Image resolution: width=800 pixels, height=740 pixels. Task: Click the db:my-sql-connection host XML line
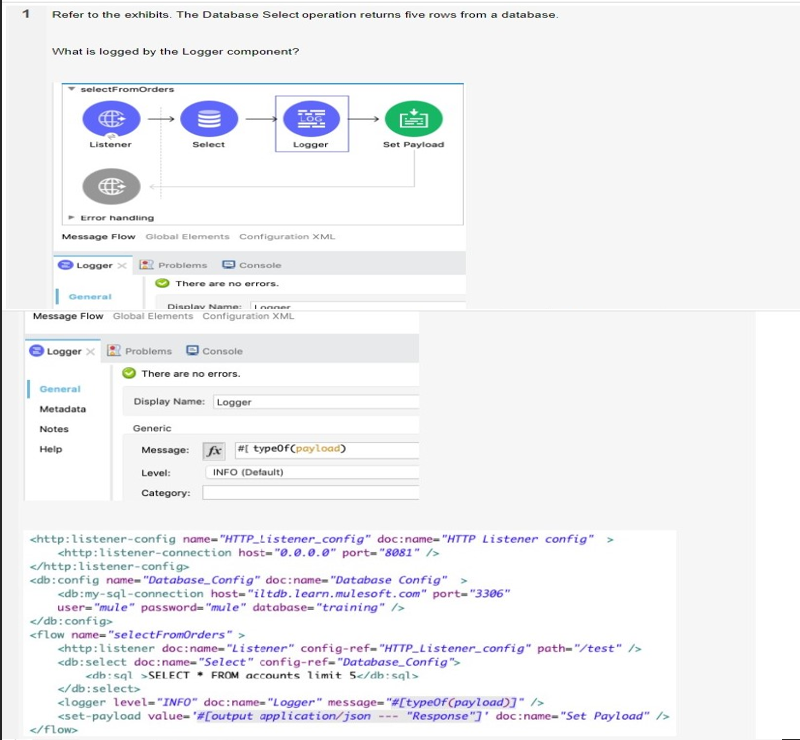tap(284, 594)
